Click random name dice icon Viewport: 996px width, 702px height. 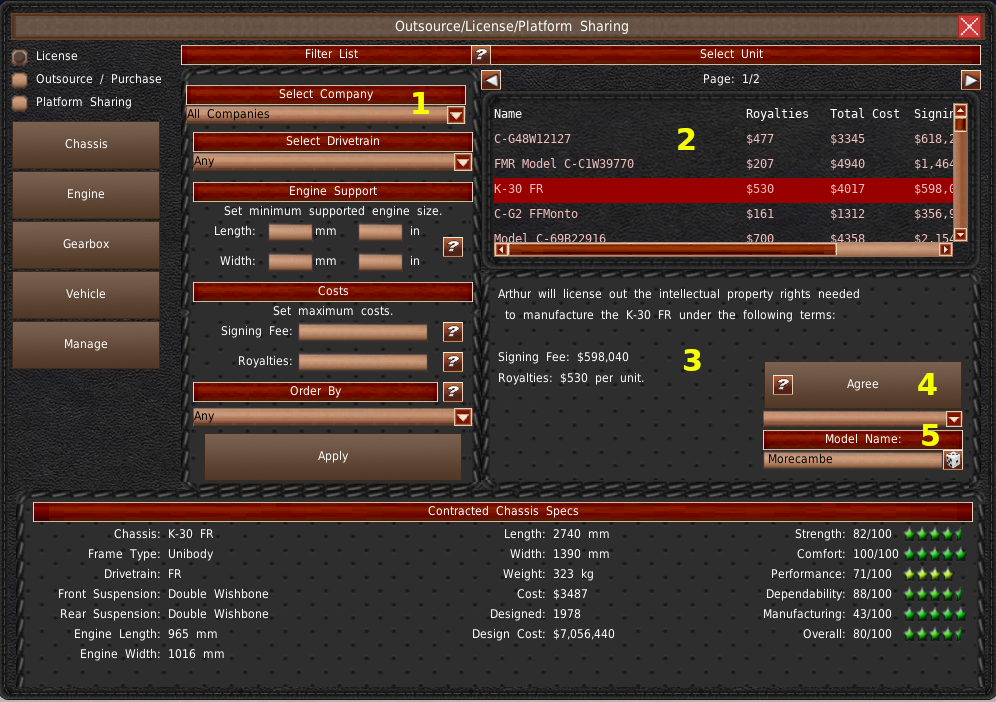(953, 460)
